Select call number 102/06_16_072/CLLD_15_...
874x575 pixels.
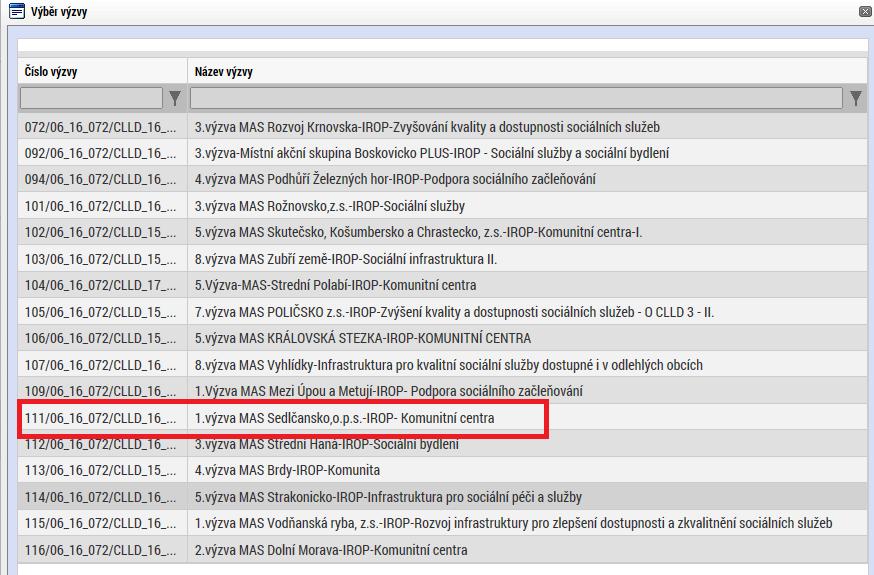pos(100,232)
